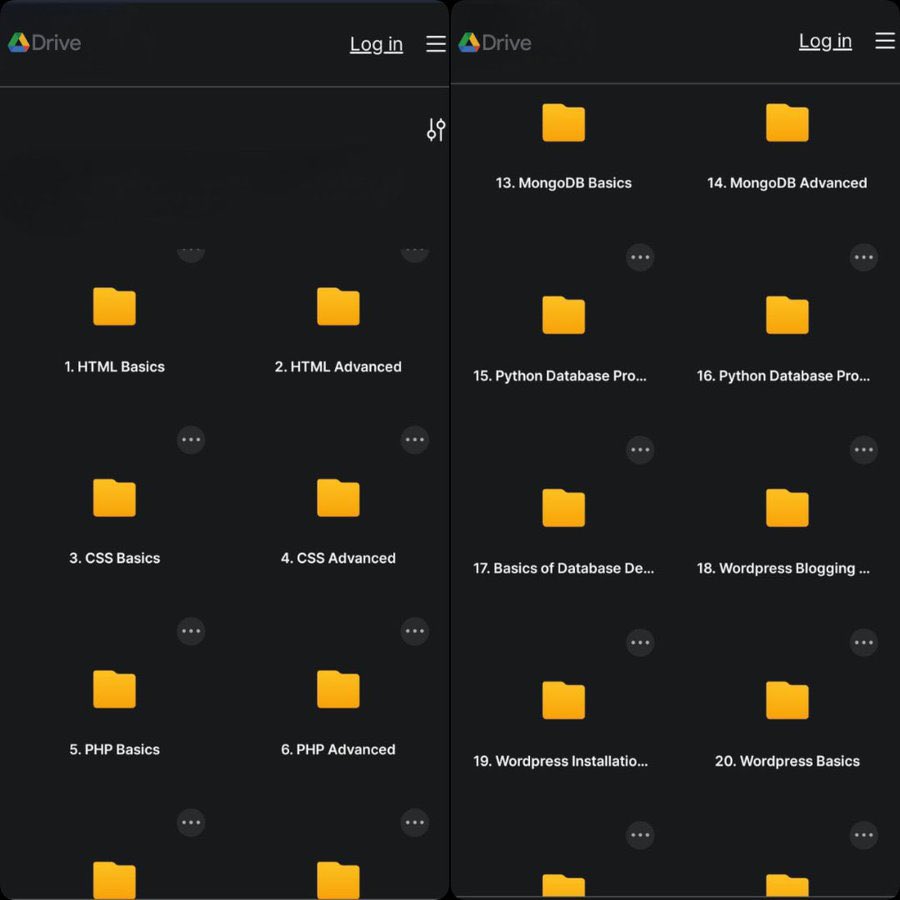Open more options for HTML Advanced
Image resolution: width=900 pixels, height=900 pixels.
pos(415,250)
